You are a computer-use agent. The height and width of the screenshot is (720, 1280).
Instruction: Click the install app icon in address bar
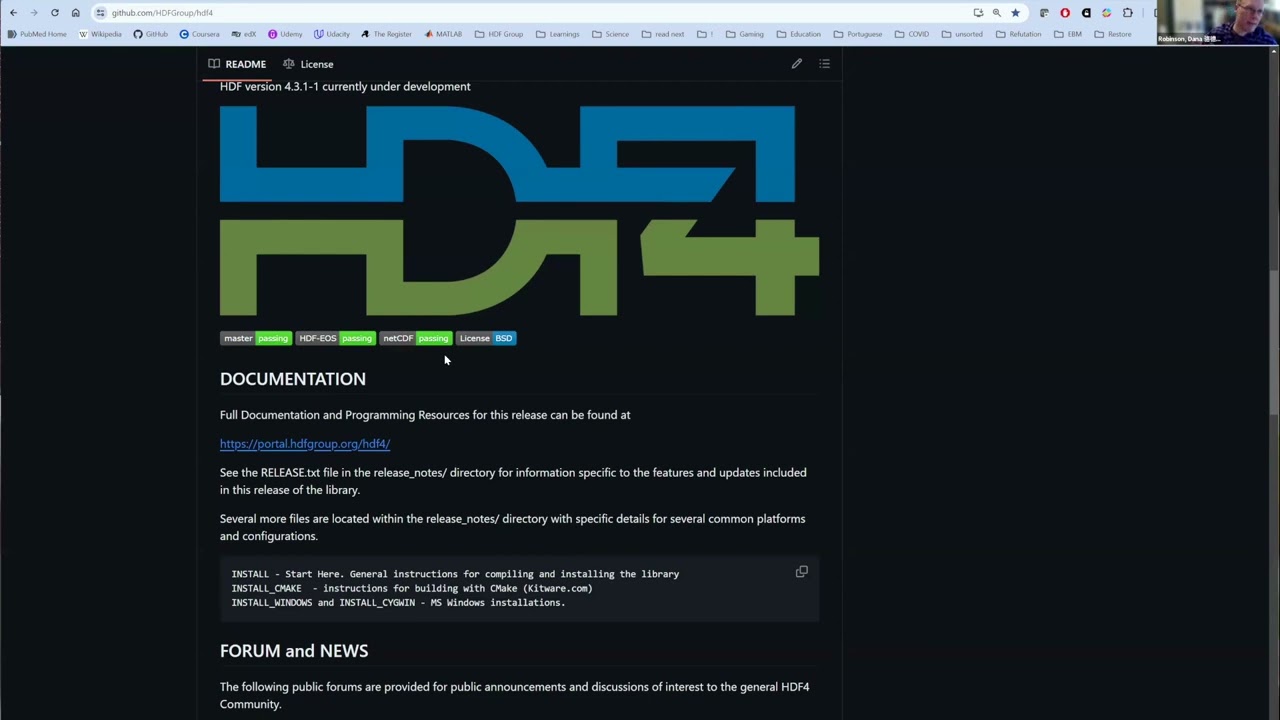pos(978,13)
